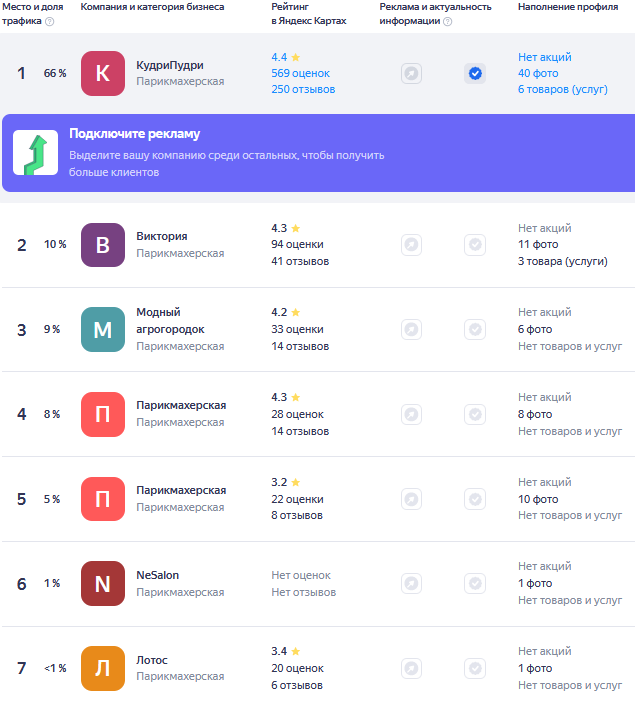The width and height of the screenshot is (635, 702).
Task: Click the '8 фото' text
Action: click(x=535, y=415)
